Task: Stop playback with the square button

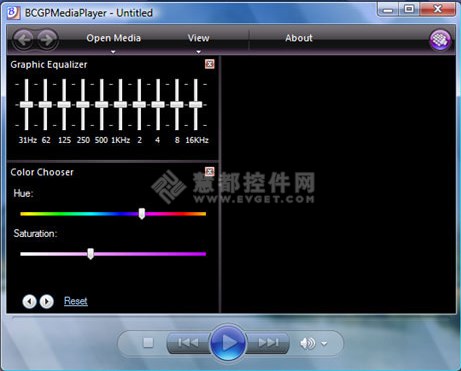Action: (148, 342)
